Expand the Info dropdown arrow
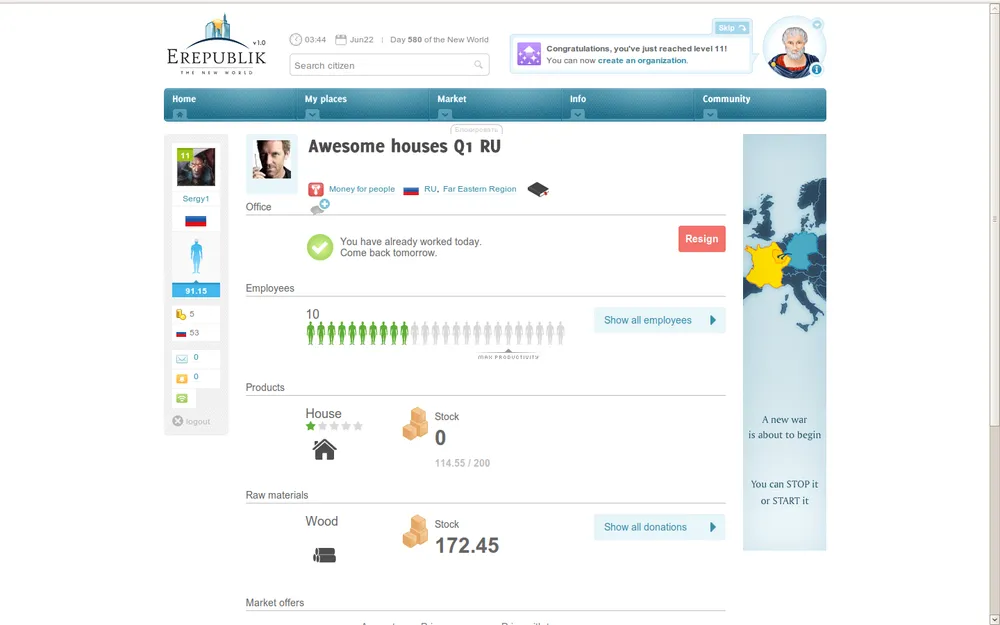 577,114
